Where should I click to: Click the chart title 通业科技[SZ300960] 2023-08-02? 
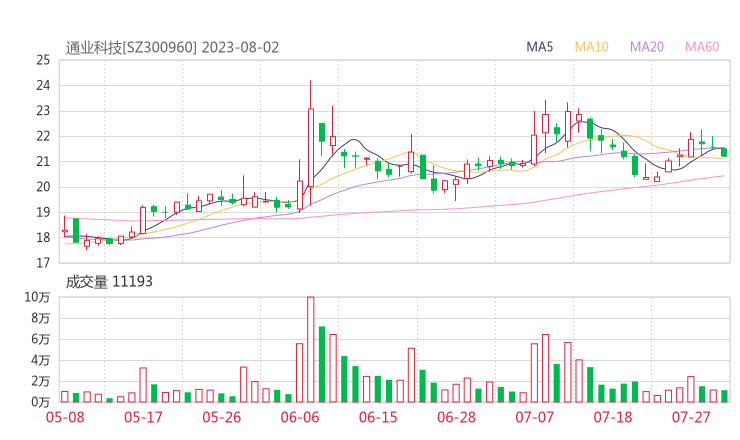point(172,48)
